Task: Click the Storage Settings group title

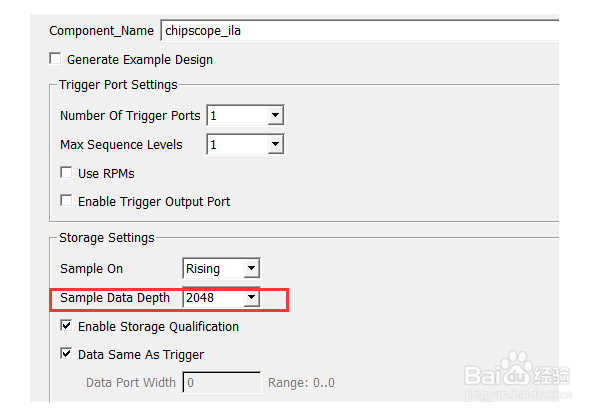Action: click(x=107, y=238)
